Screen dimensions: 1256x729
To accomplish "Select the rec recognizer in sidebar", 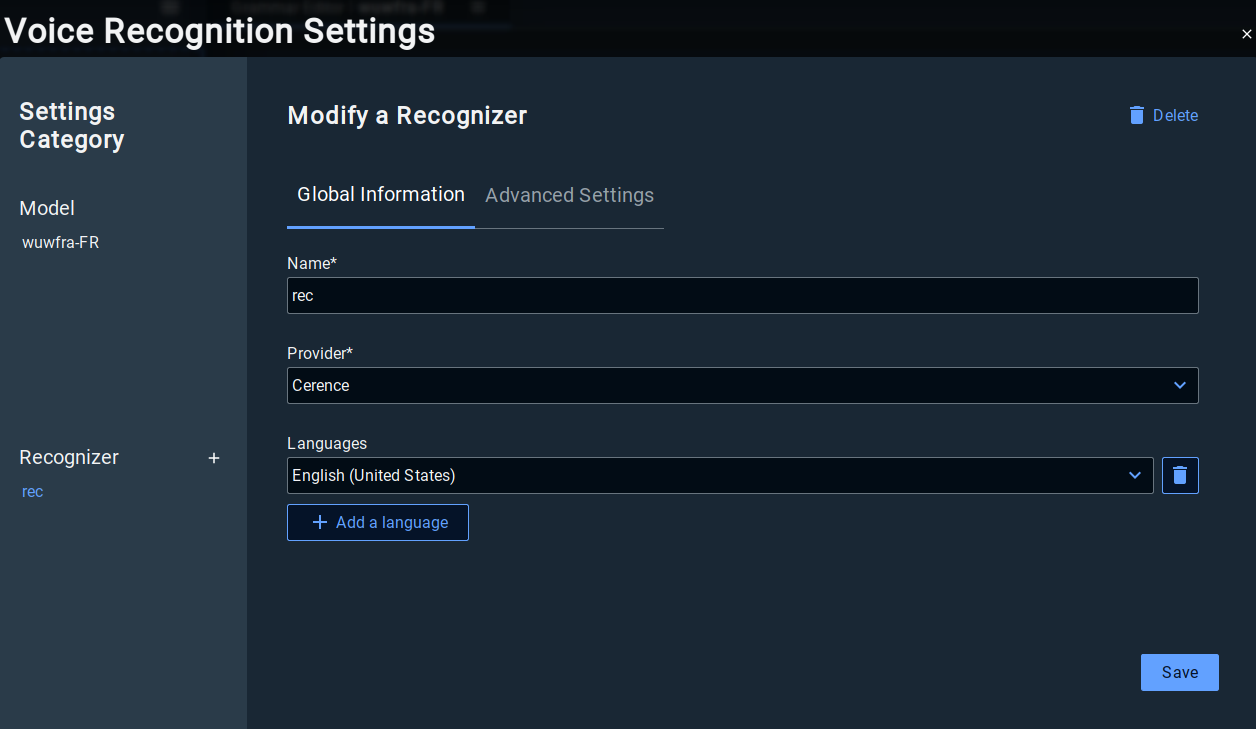I will (33, 492).
